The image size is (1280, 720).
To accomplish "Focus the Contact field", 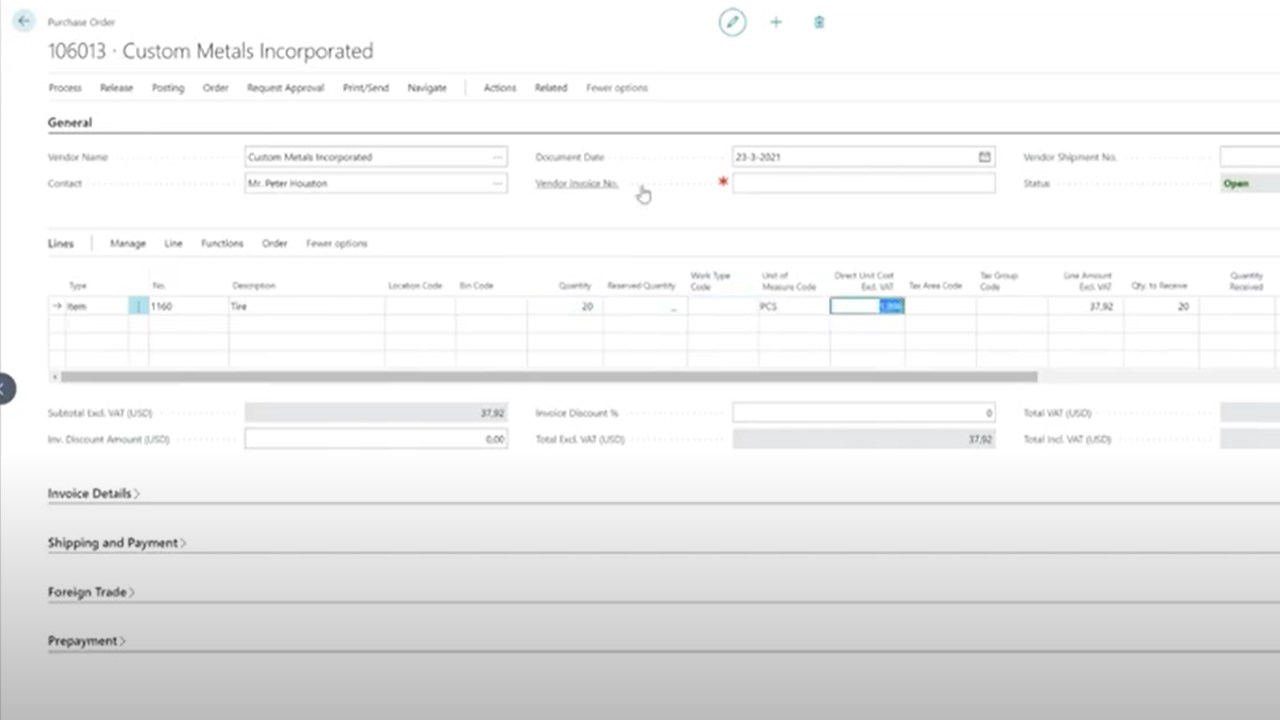I will [376, 183].
